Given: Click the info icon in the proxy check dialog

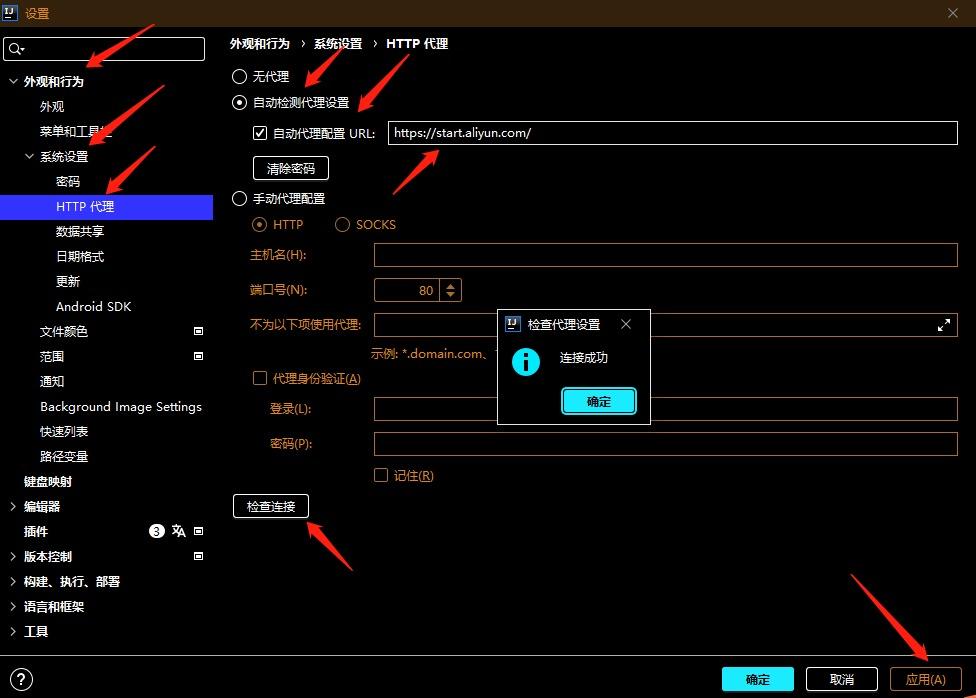Looking at the screenshot, I should click(525, 362).
